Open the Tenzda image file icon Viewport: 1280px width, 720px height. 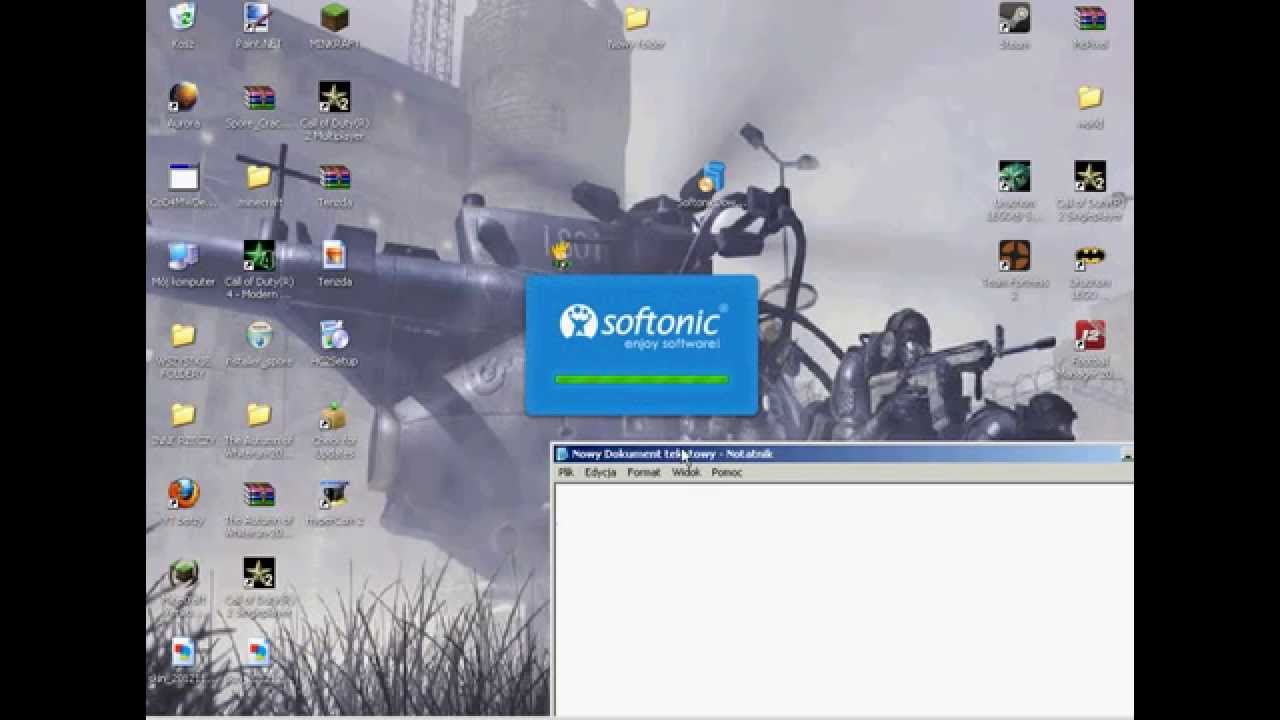(x=334, y=255)
